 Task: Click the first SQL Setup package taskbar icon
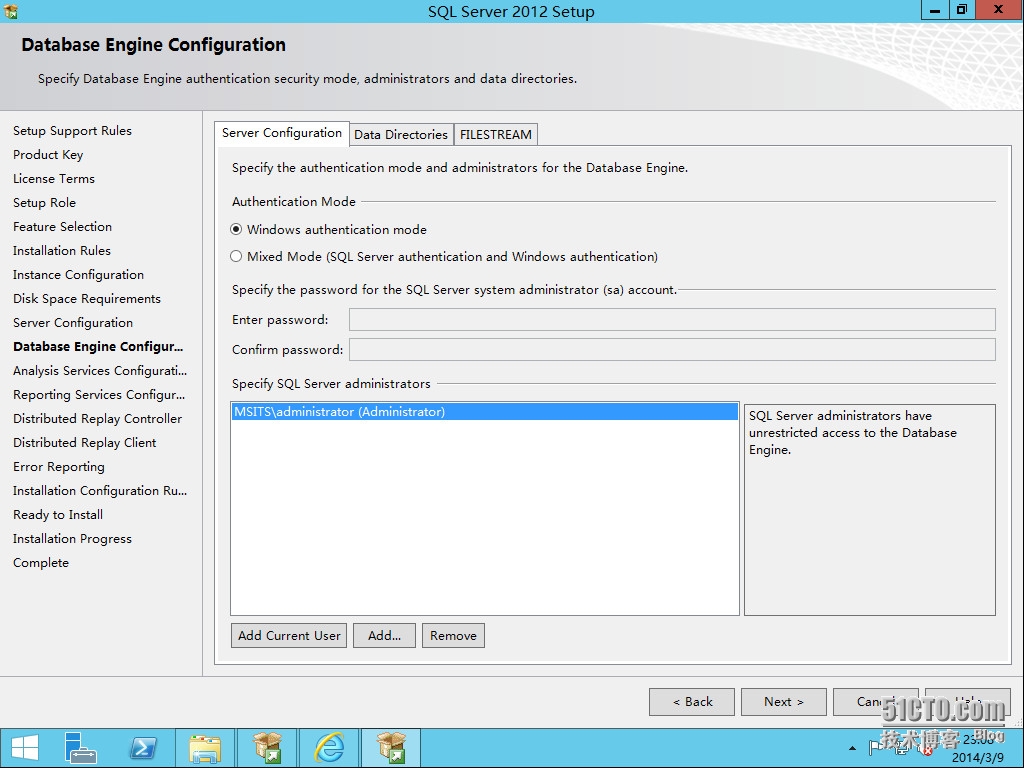click(267, 748)
